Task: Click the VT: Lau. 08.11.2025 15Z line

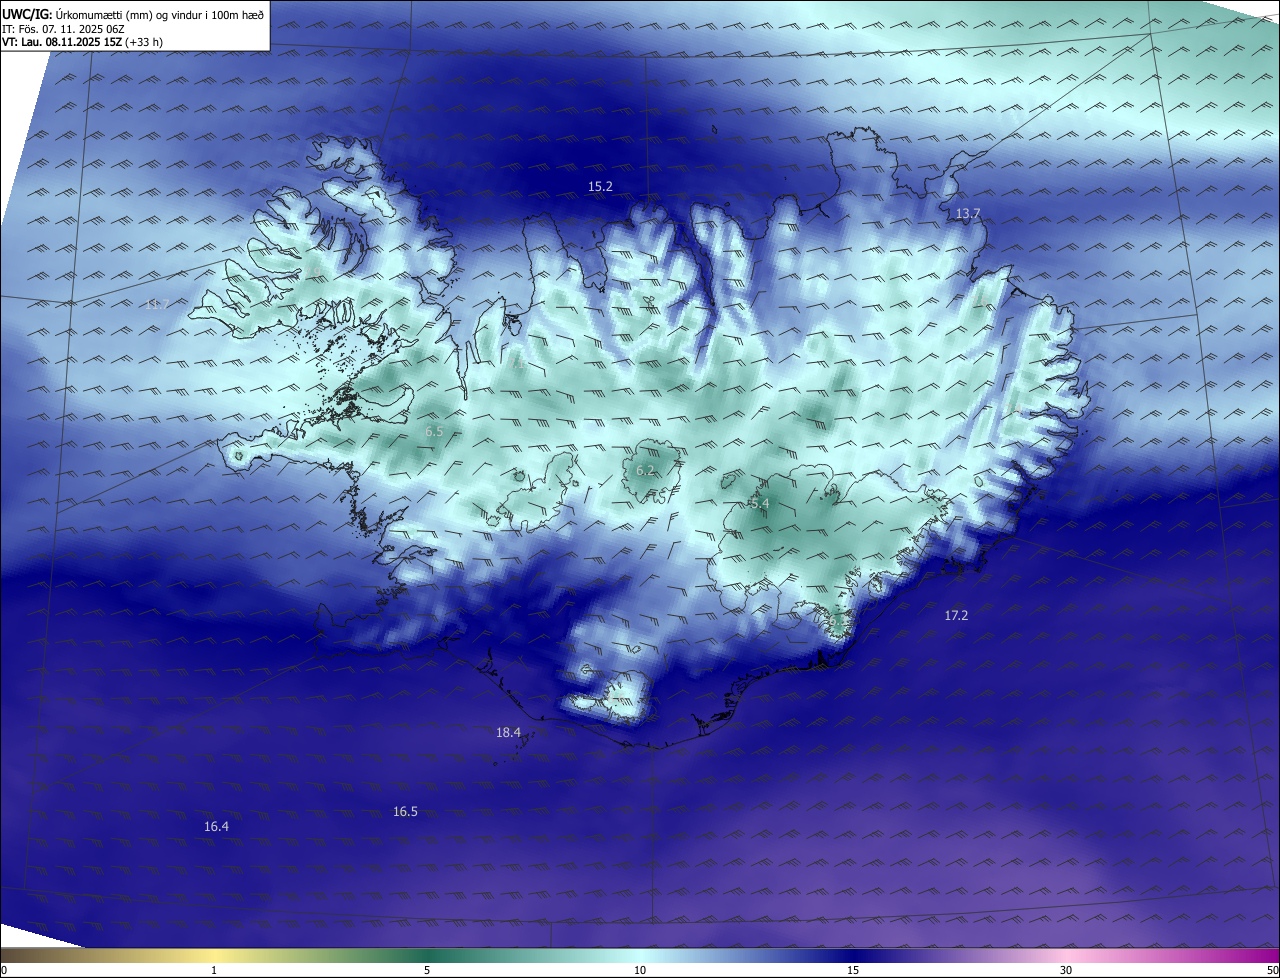Action: (82, 42)
